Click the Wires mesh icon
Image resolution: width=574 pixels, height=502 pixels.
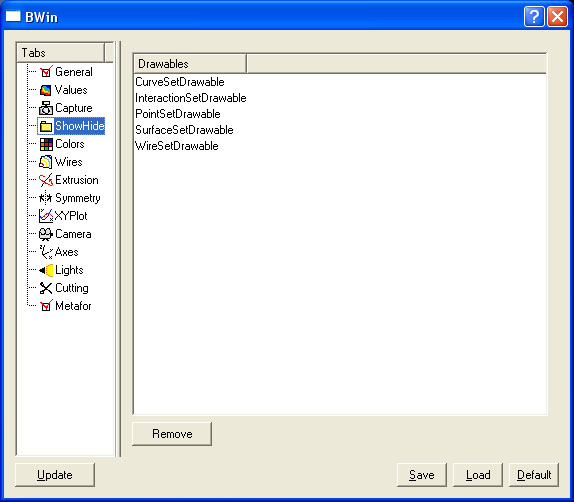[x=46, y=162]
